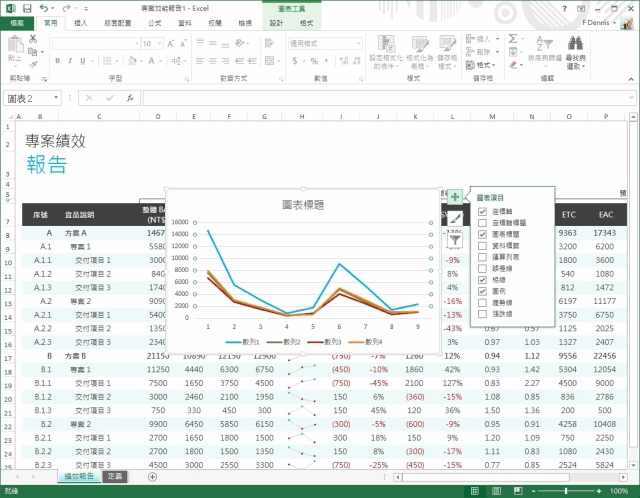
Task: Increase font size with the larger A icon
Action: coord(171,43)
